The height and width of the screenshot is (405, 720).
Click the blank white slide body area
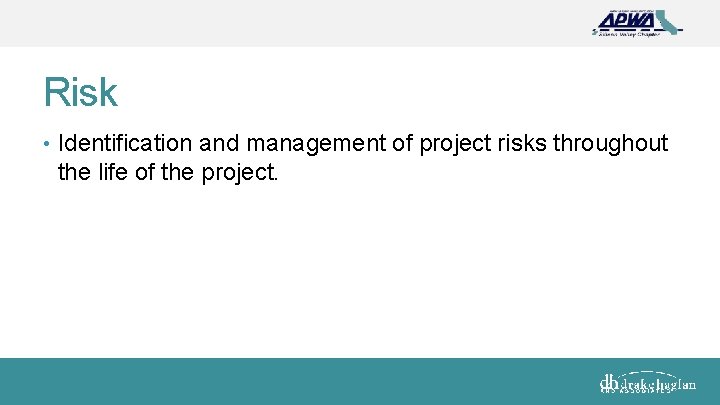tap(360, 271)
